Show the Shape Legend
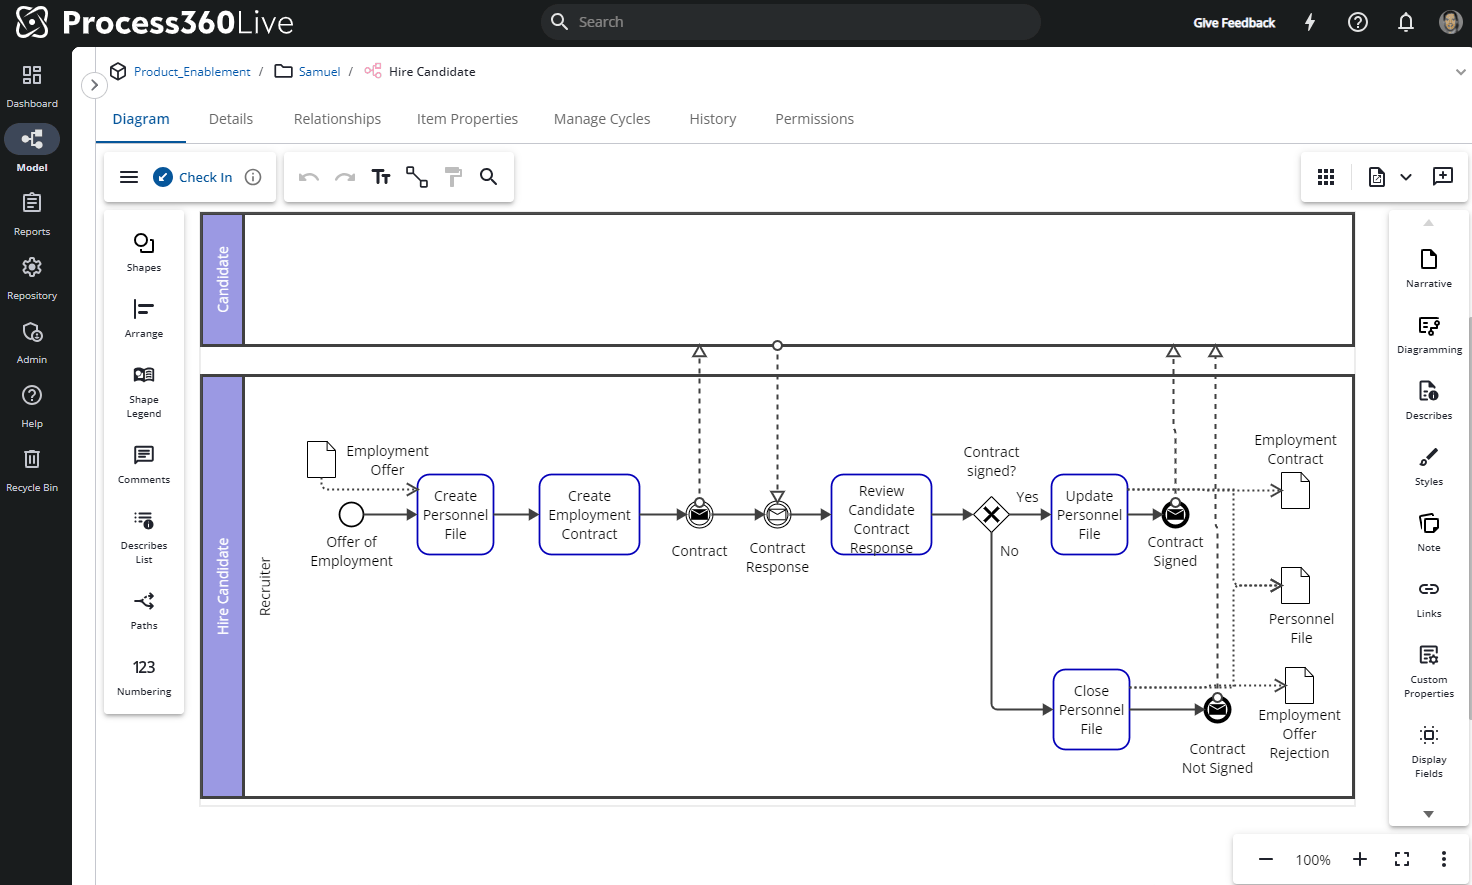The height and width of the screenshot is (885, 1472). [x=144, y=390]
